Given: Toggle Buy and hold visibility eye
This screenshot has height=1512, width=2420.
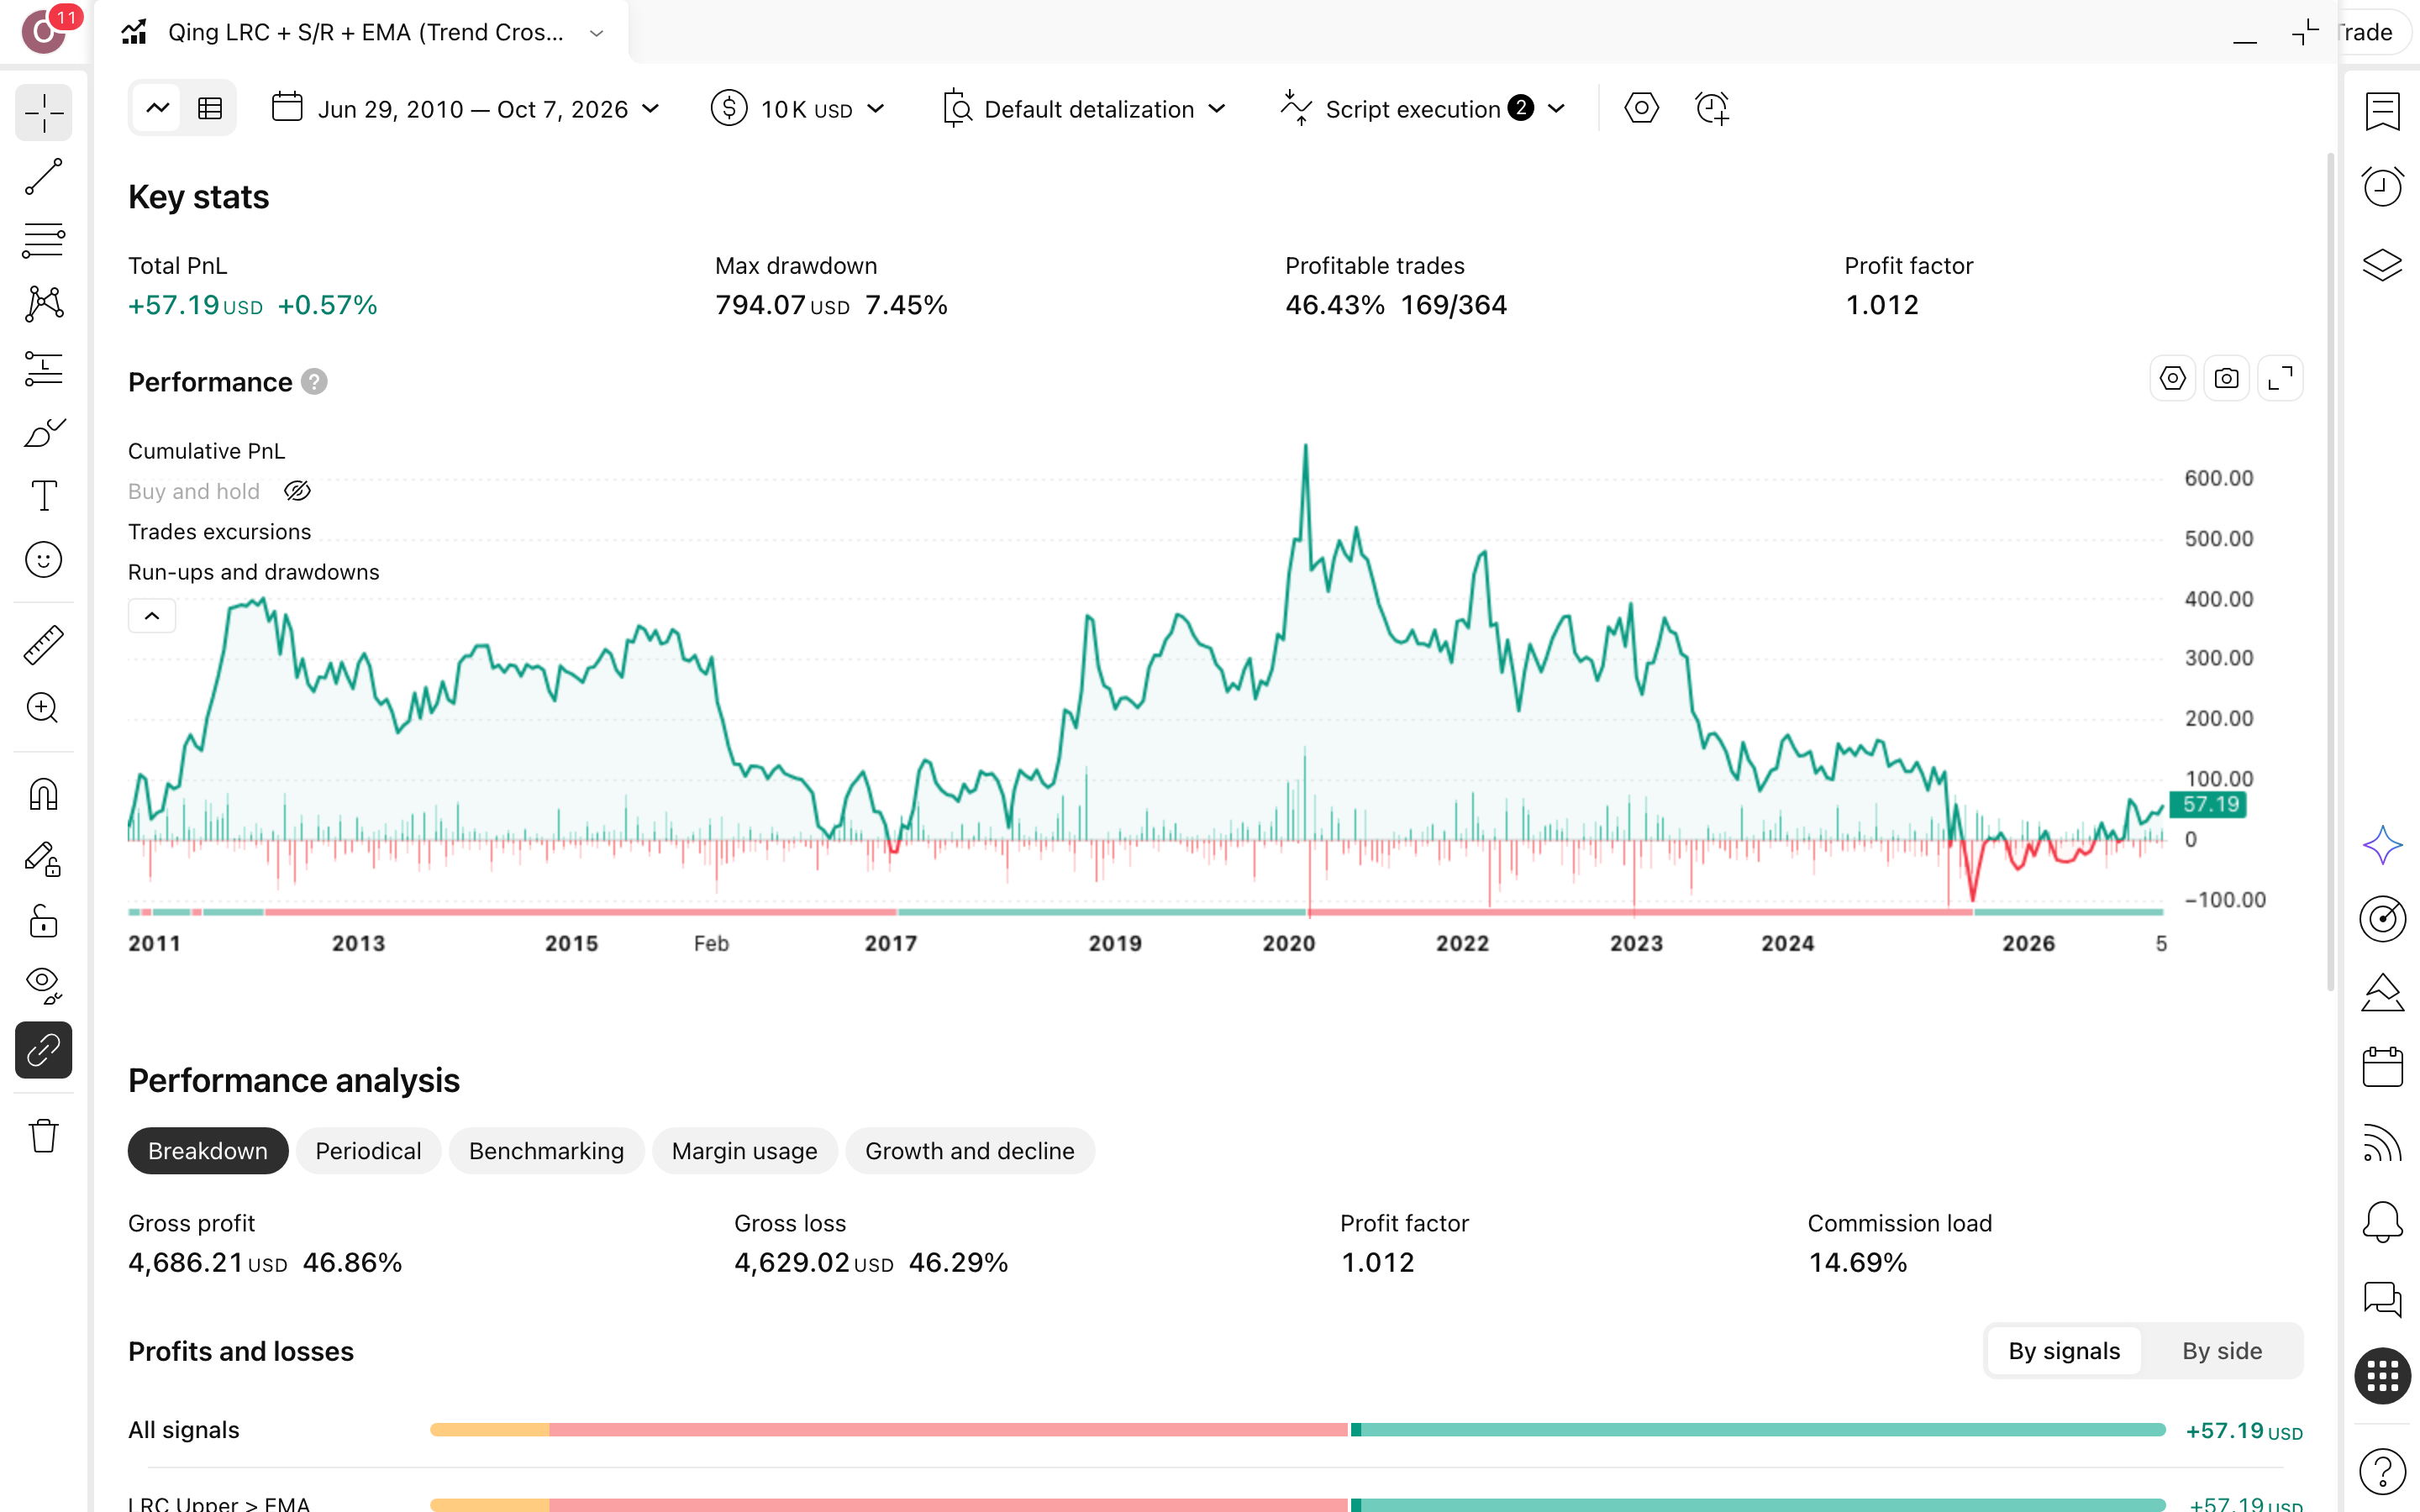Looking at the screenshot, I should (x=297, y=491).
